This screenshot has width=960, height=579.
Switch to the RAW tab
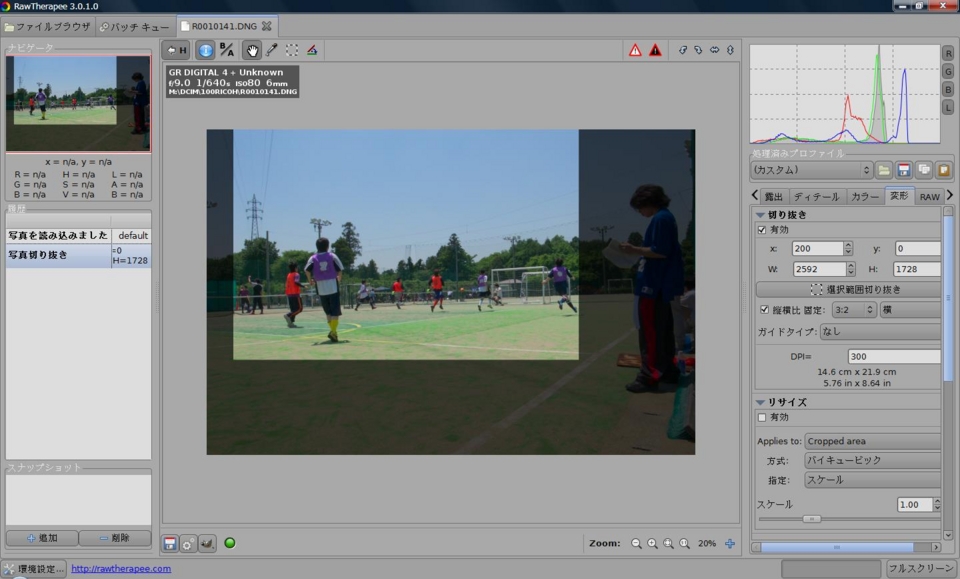[929, 196]
